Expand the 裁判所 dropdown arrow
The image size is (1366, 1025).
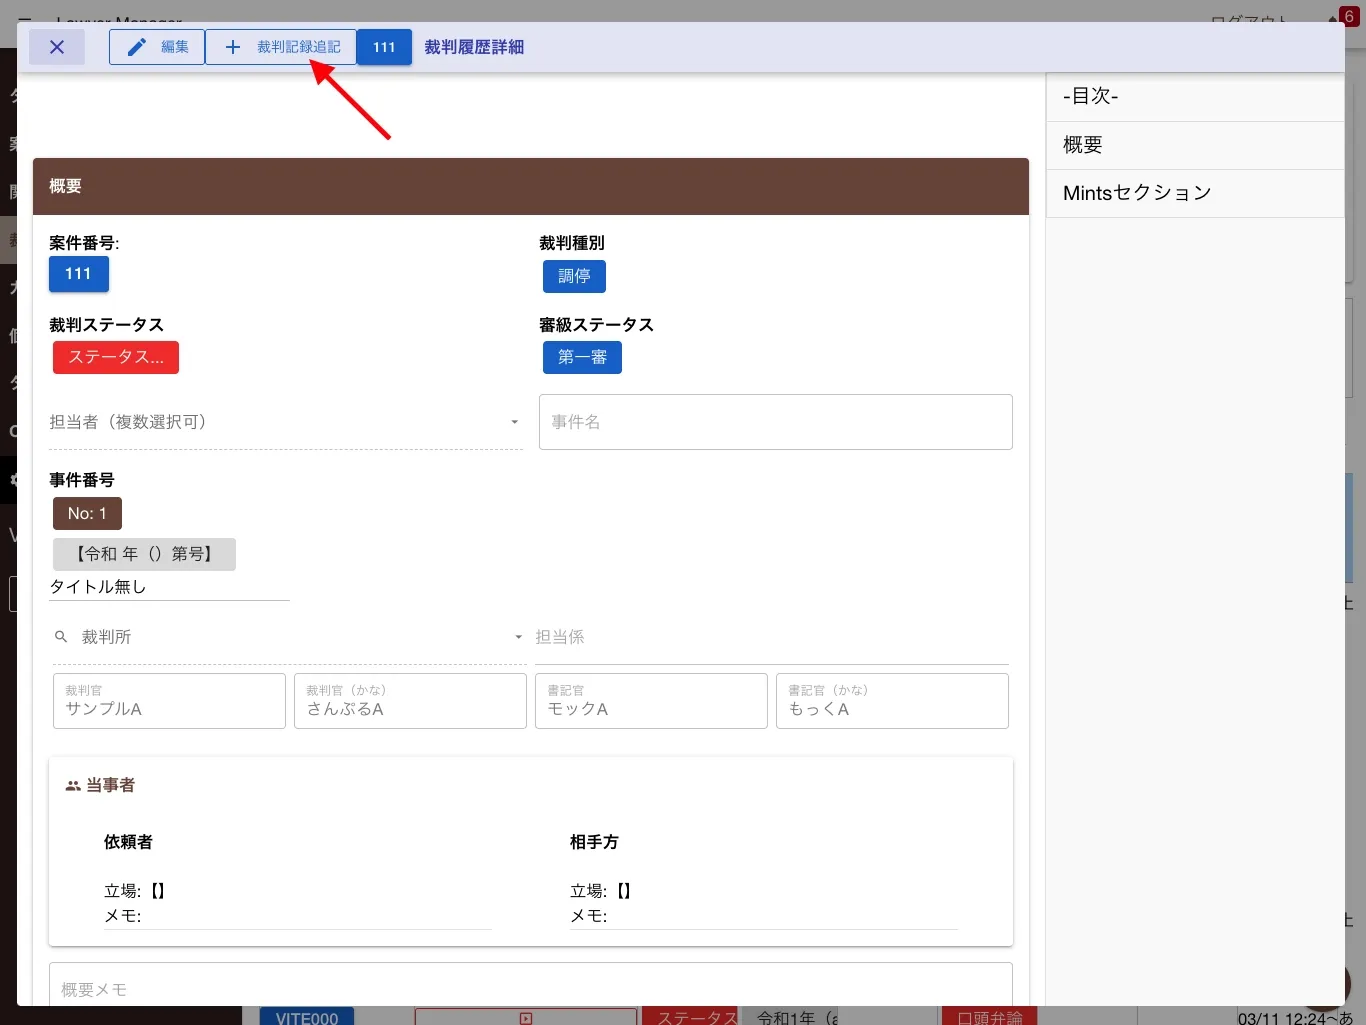(x=518, y=637)
